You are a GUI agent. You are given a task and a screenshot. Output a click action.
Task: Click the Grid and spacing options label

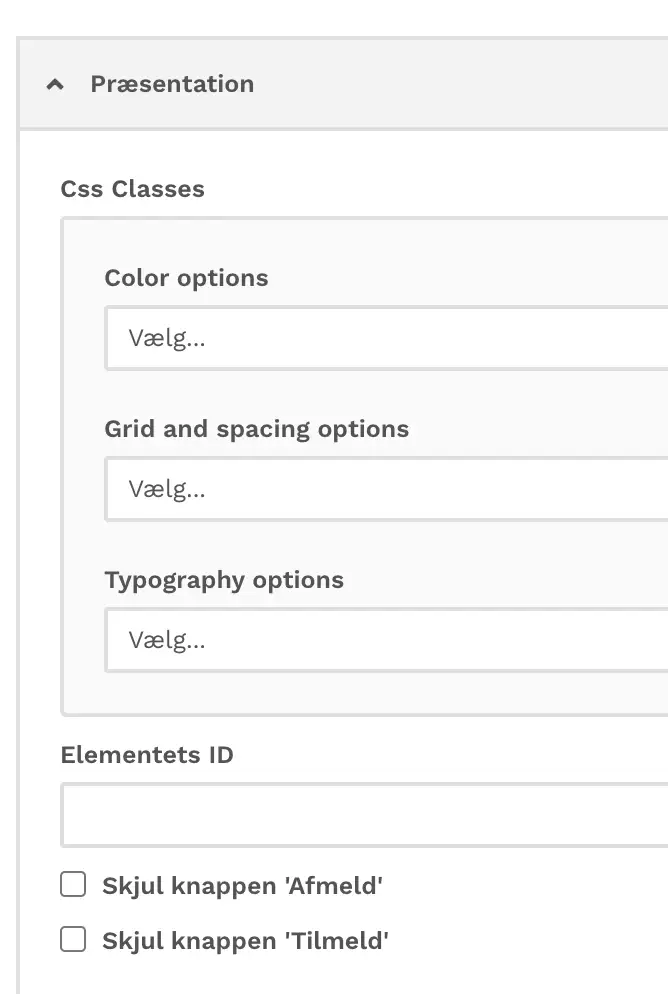click(256, 429)
